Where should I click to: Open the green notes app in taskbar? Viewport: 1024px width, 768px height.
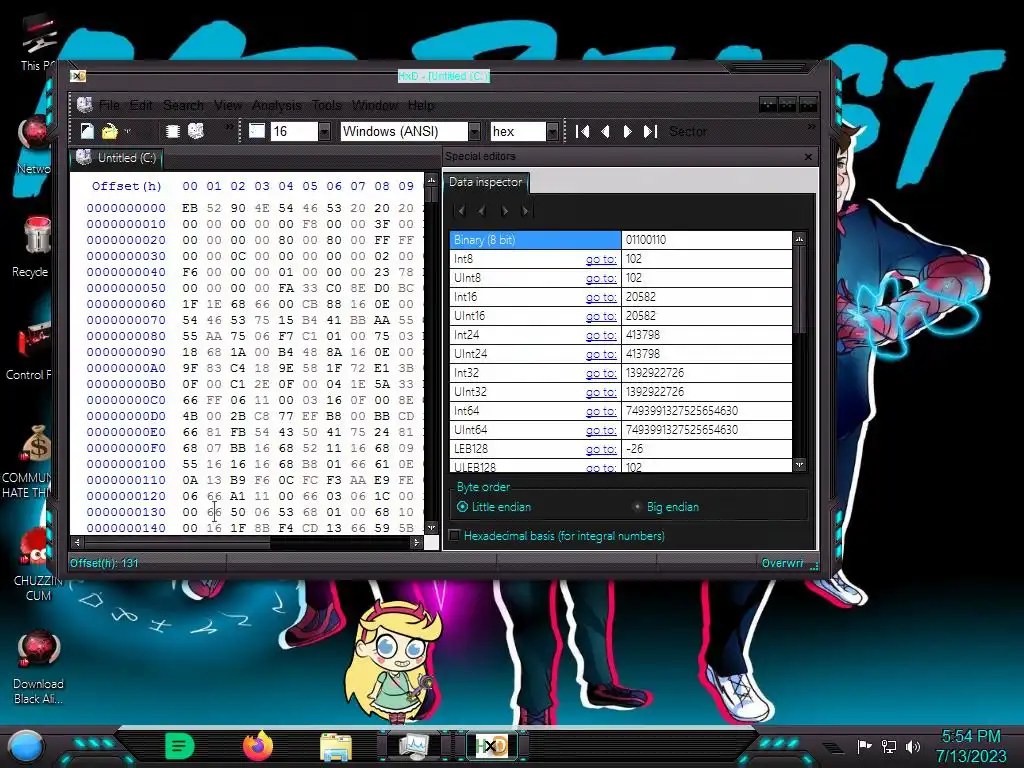[x=180, y=746]
